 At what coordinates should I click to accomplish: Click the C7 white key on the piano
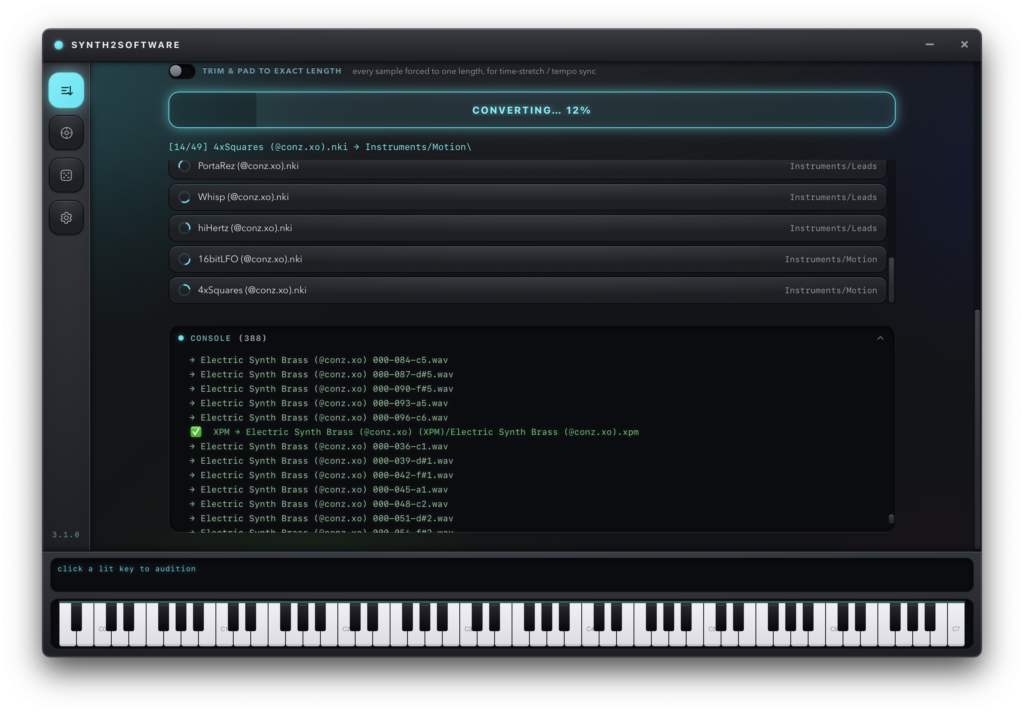(955, 624)
